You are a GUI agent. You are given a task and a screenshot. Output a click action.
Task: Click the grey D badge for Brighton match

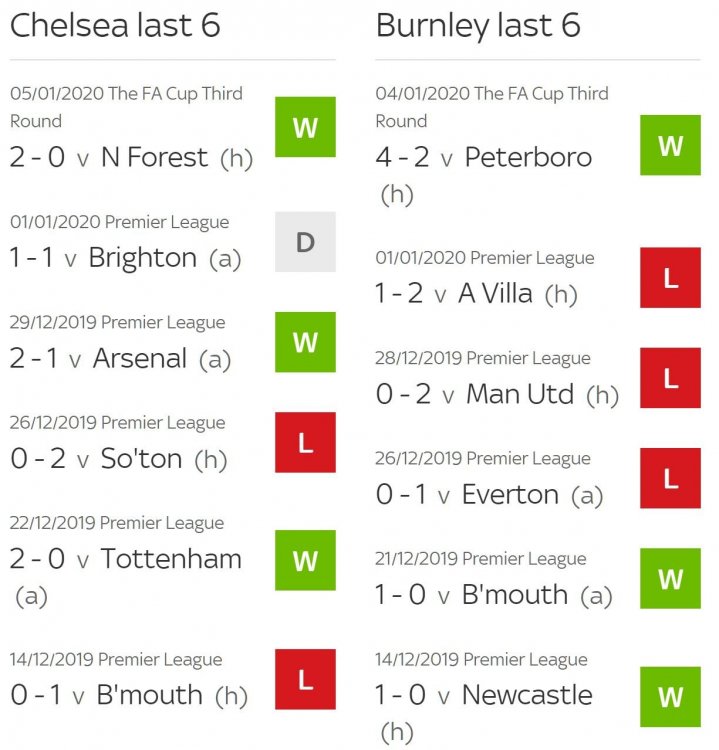click(305, 242)
